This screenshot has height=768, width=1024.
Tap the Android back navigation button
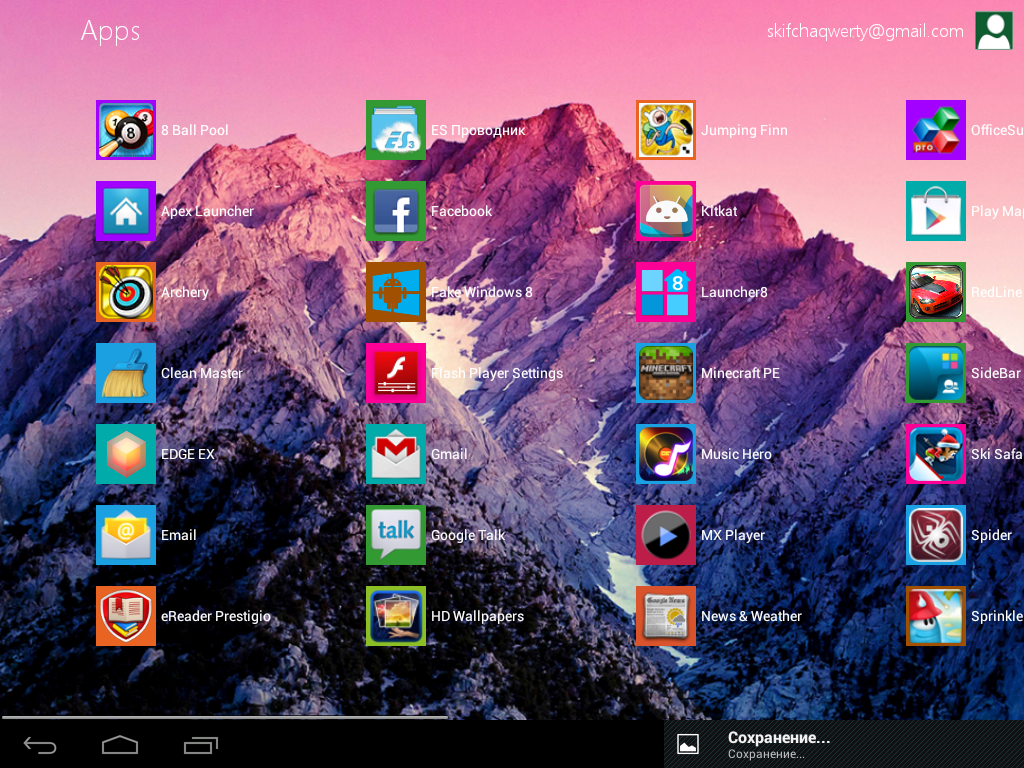pos(40,744)
